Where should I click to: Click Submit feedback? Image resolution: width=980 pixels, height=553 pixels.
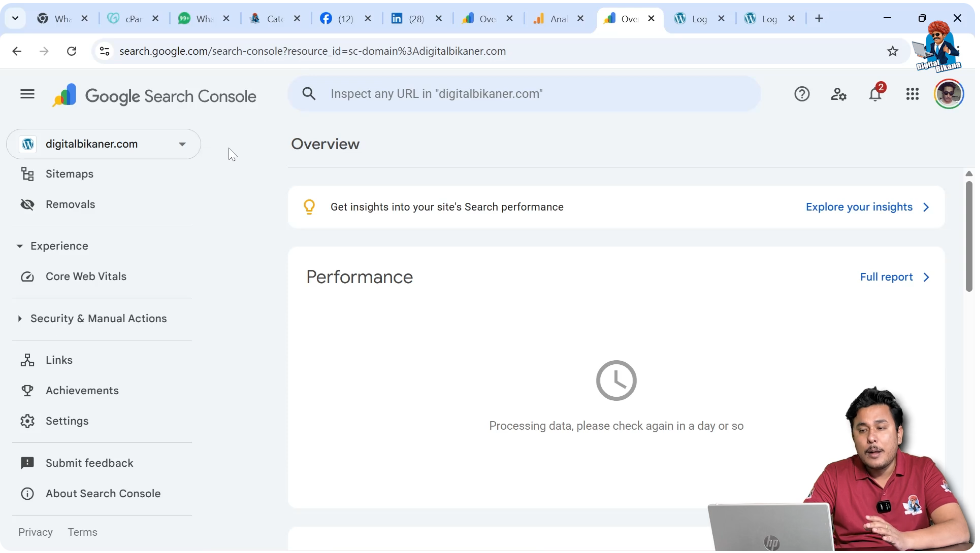(x=89, y=463)
